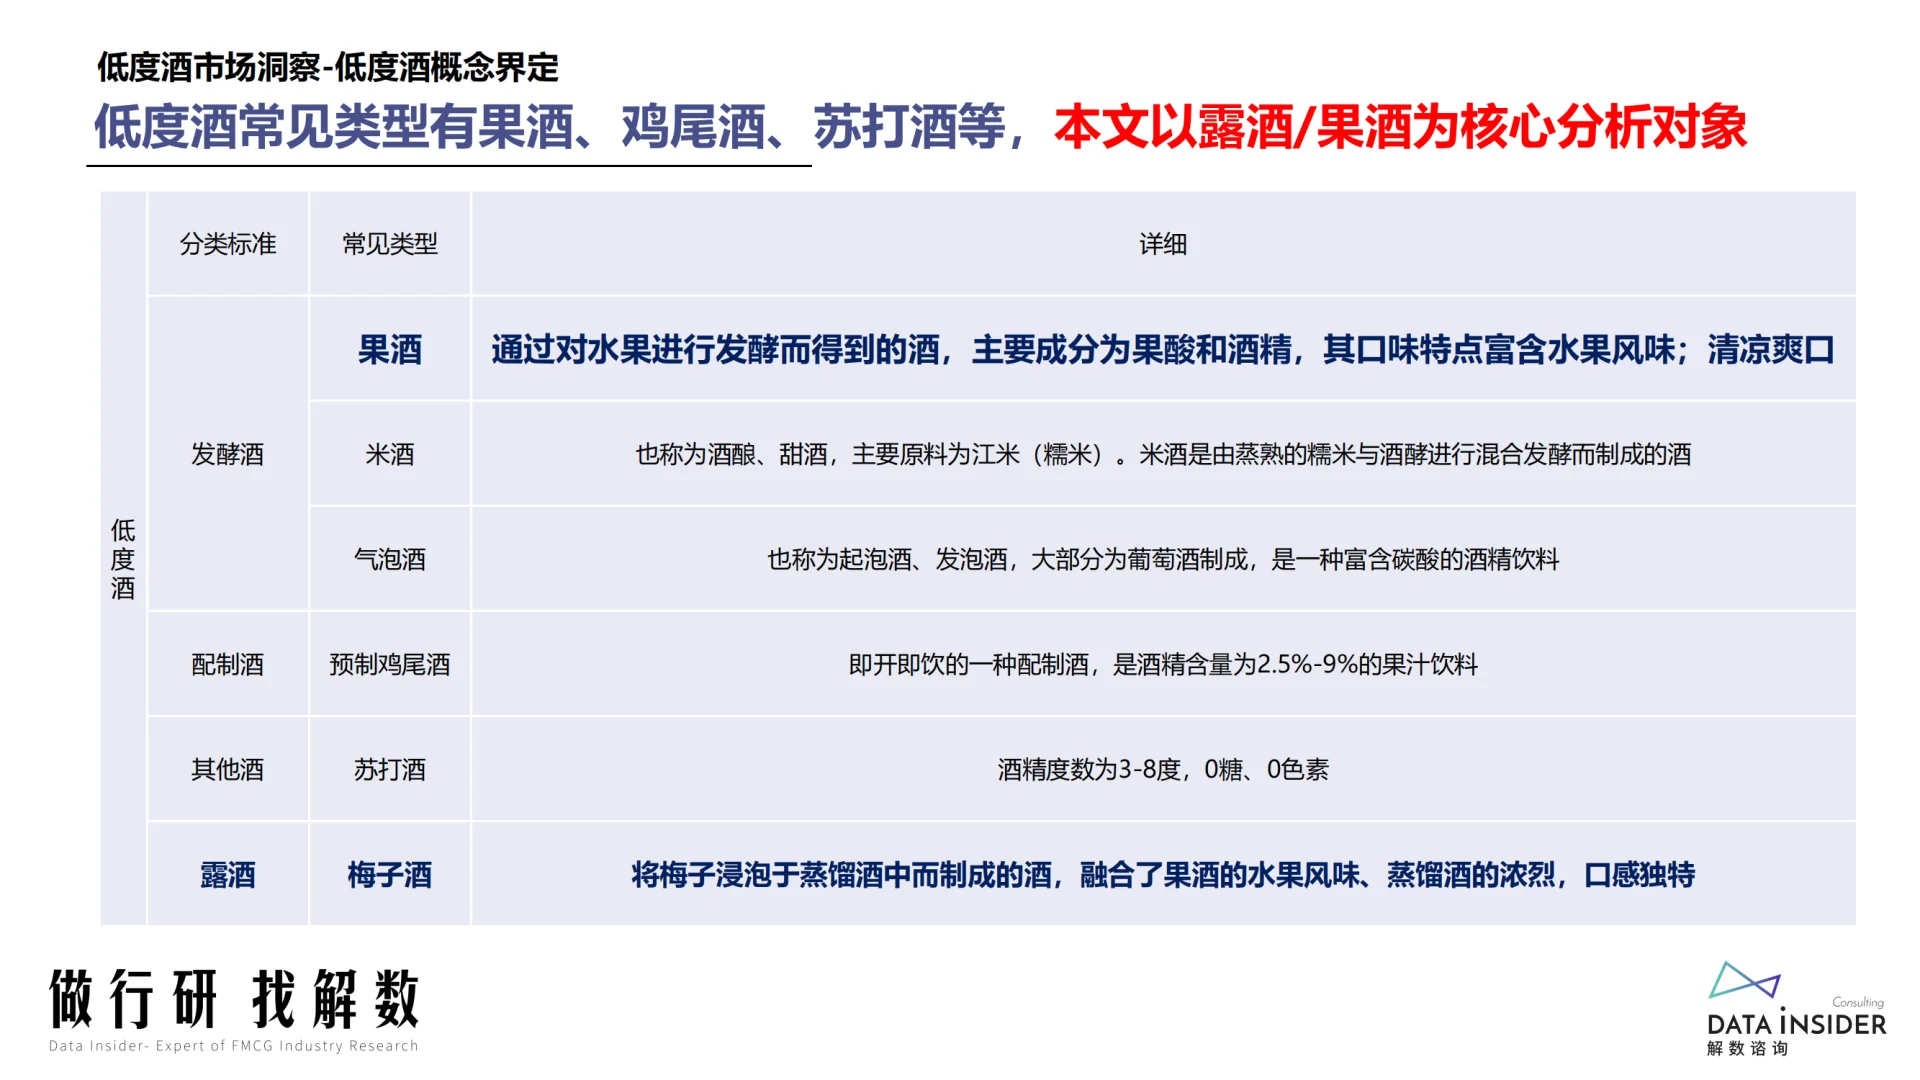1920x1080 pixels.
Task: Click the tagline Data Insider- Expert of FMCG Industry Research
Action: pos(234,1046)
